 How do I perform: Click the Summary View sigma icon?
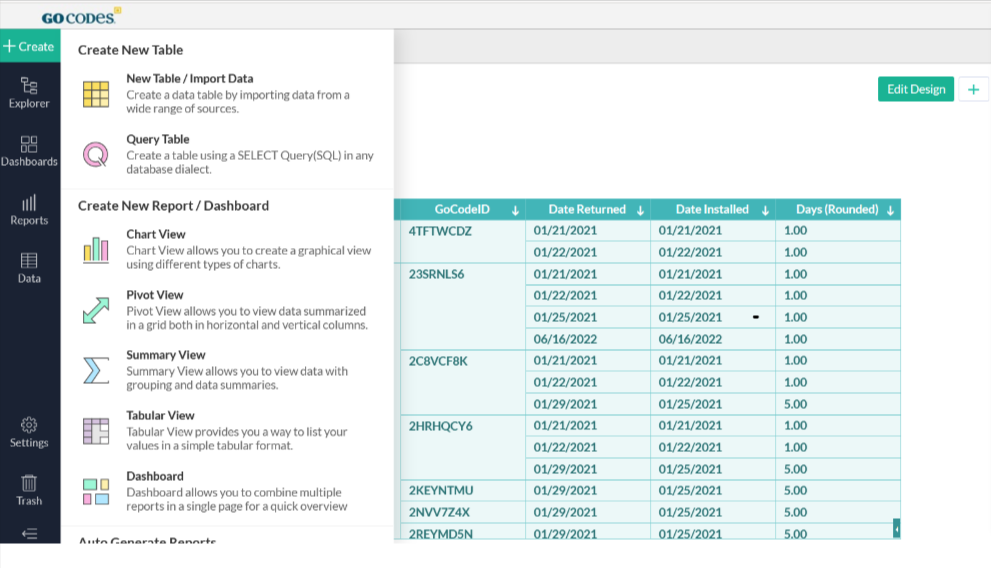tap(96, 370)
